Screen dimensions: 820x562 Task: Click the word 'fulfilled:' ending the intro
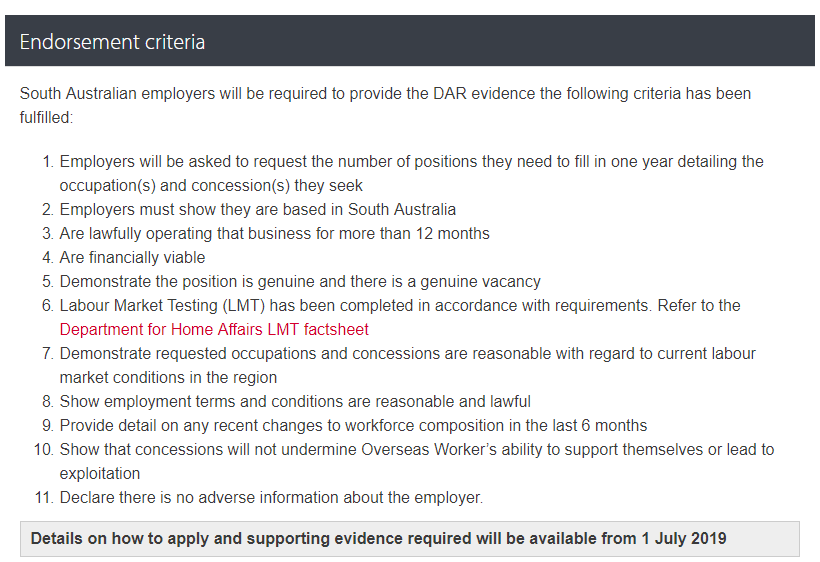click(x=46, y=117)
